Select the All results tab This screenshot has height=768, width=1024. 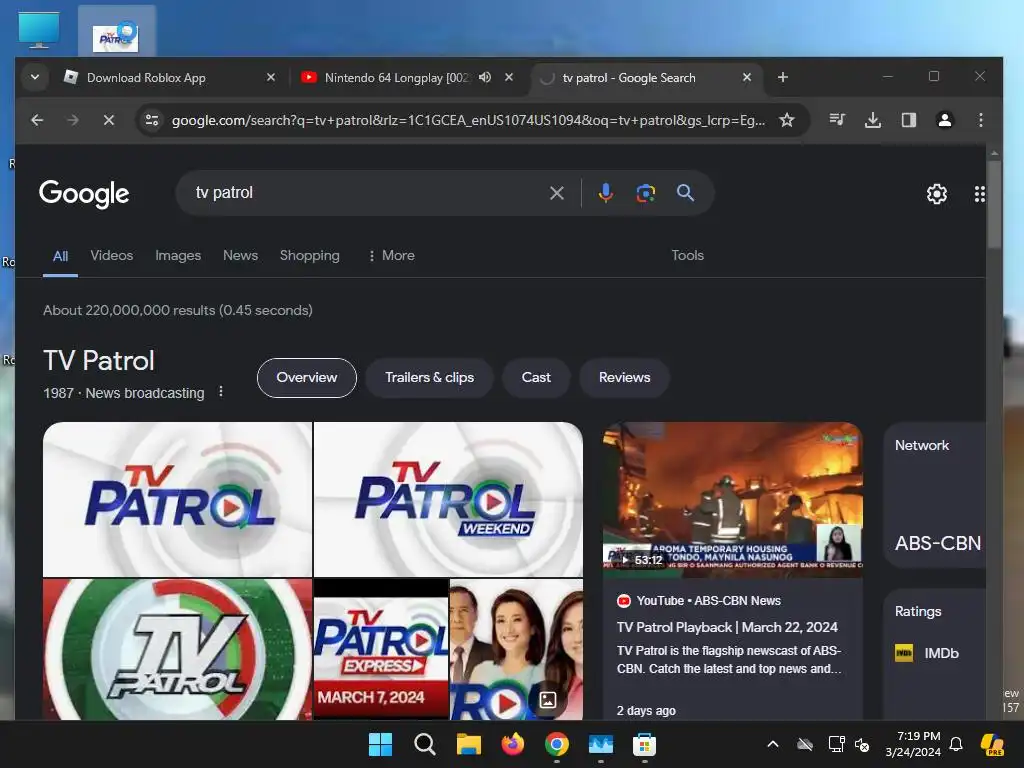click(x=60, y=256)
